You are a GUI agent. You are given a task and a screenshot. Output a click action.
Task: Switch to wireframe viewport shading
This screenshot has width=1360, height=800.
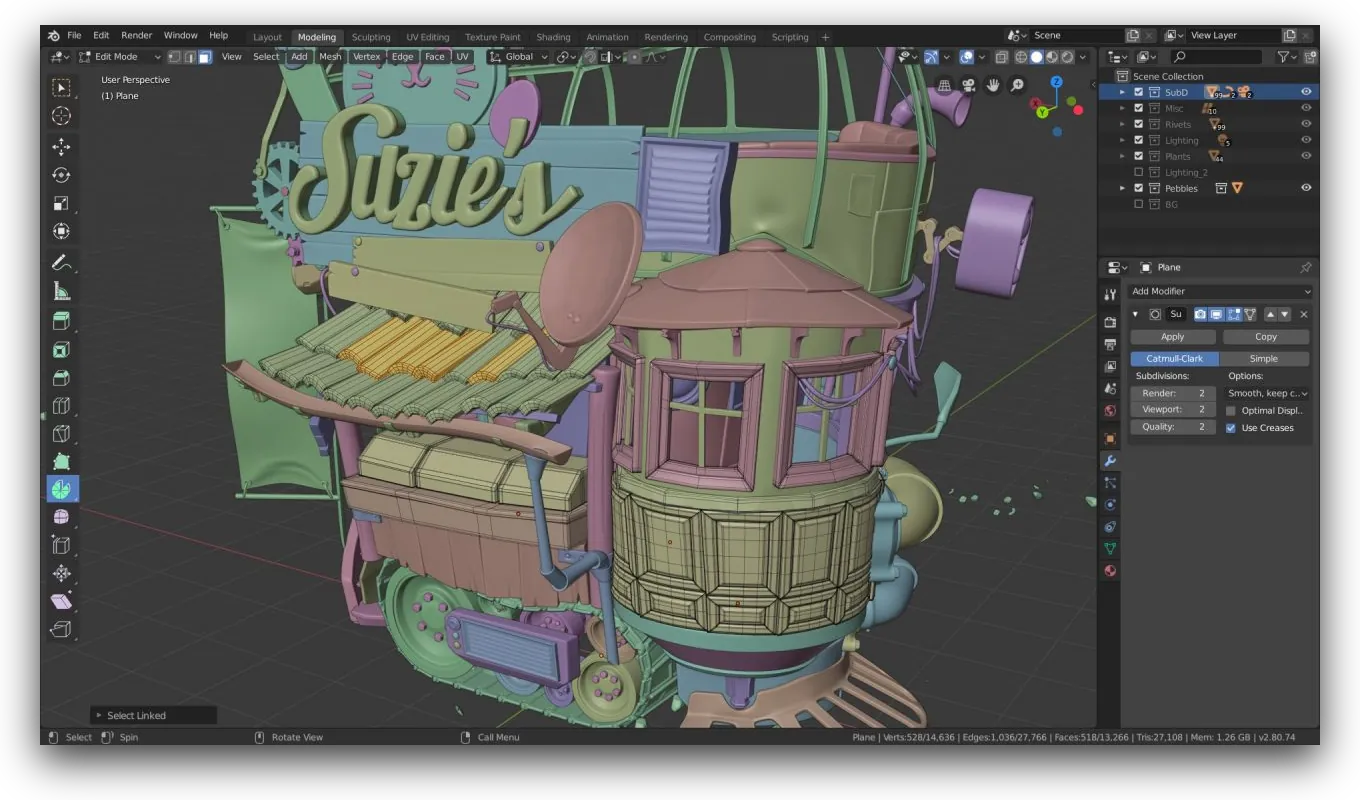pos(1021,57)
